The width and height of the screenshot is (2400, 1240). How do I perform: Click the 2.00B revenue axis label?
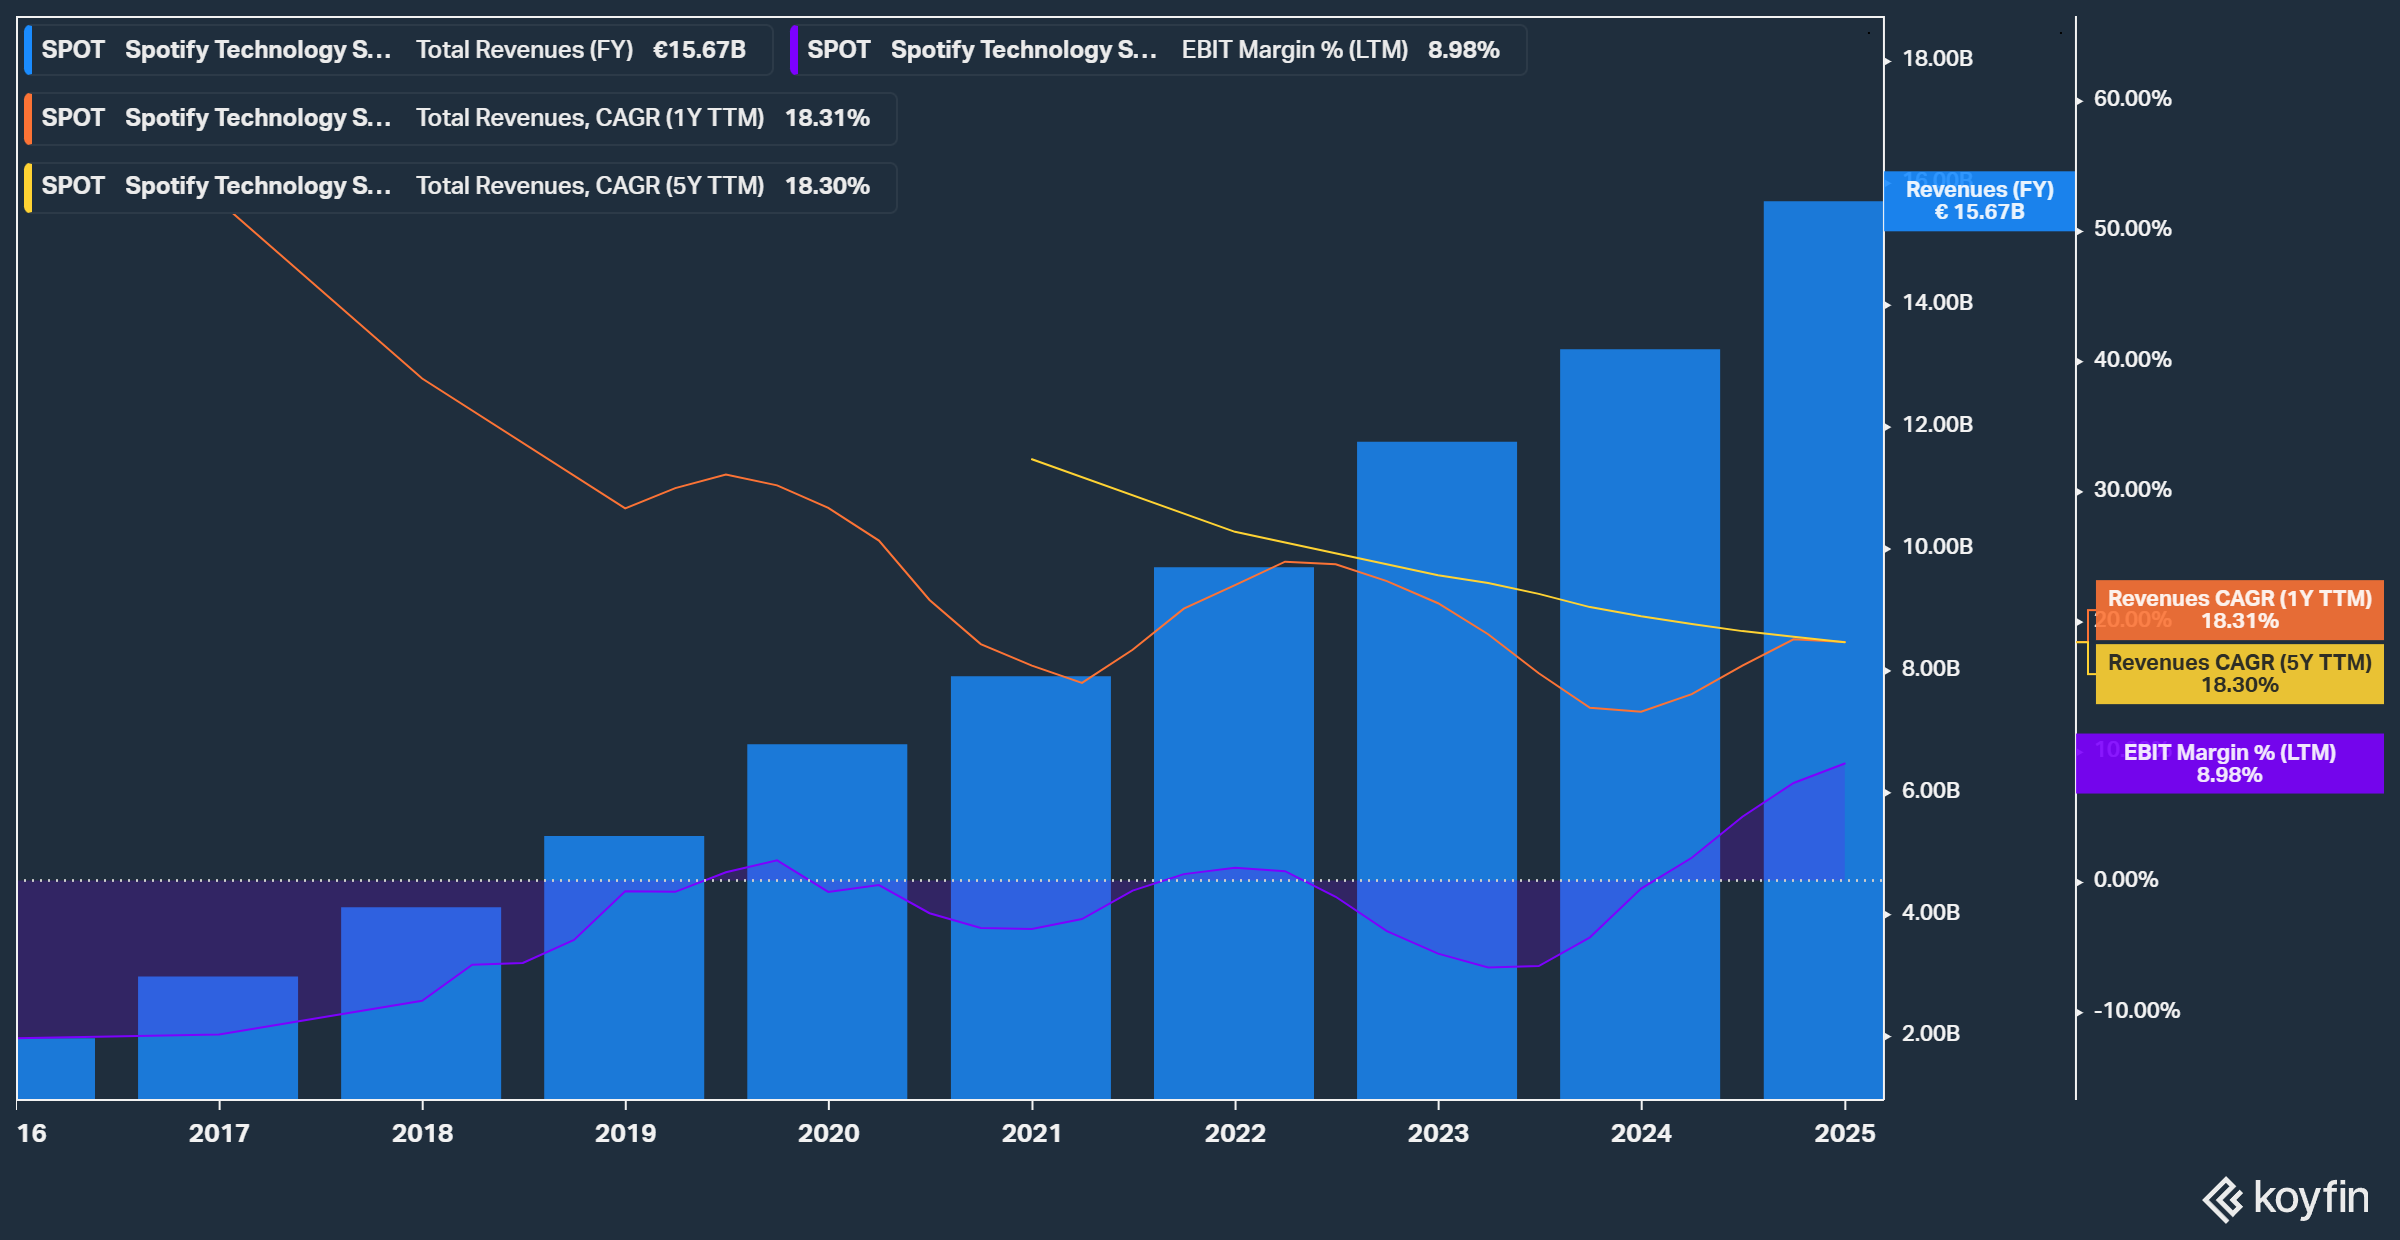[1930, 1033]
